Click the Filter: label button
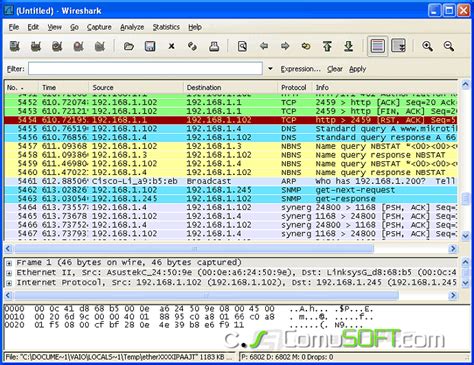This screenshot has height=365, width=474. pyautogui.click(x=16, y=69)
